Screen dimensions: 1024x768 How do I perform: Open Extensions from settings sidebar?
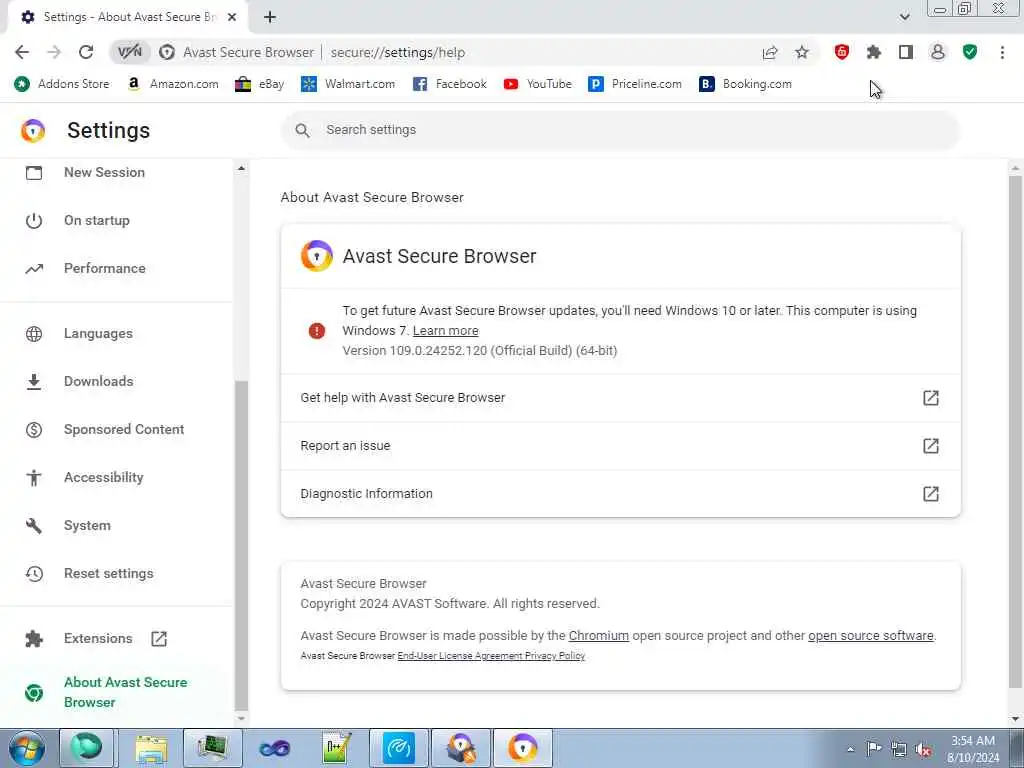click(98, 639)
